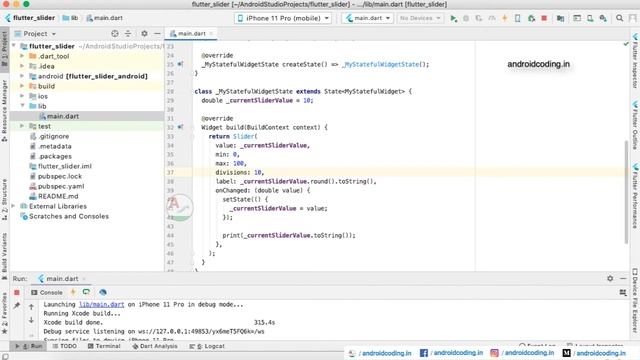This screenshot has width=640, height=360.
Task: Run main.dart with the green Run icon
Action: [453, 18]
